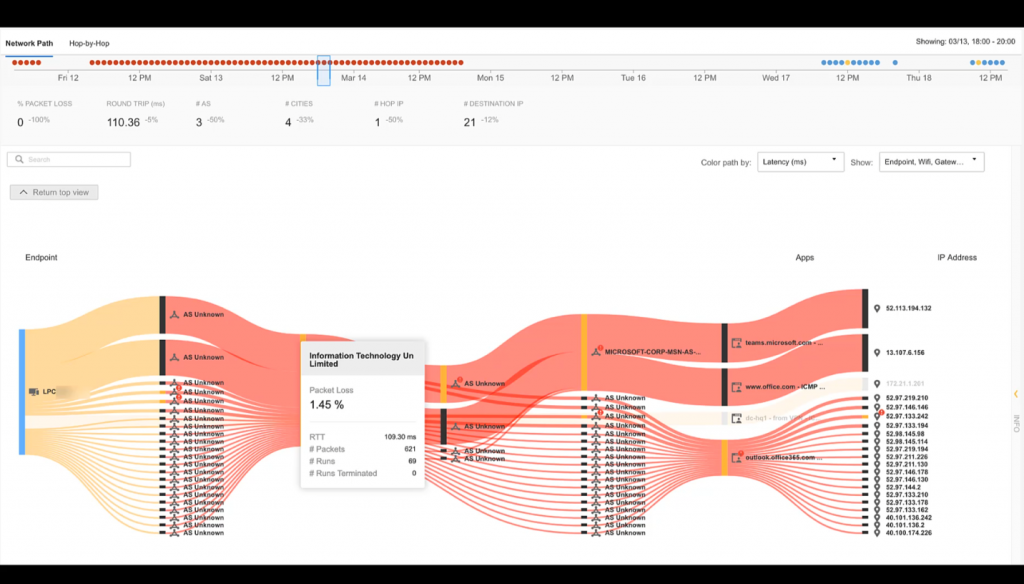This screenshot has height=584, width=1024.
Task: Click the destination IP count 21
Action: [470, 122]
